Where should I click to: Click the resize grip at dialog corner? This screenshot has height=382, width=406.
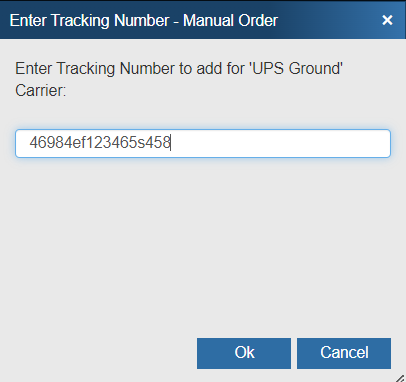coord(400,377)
